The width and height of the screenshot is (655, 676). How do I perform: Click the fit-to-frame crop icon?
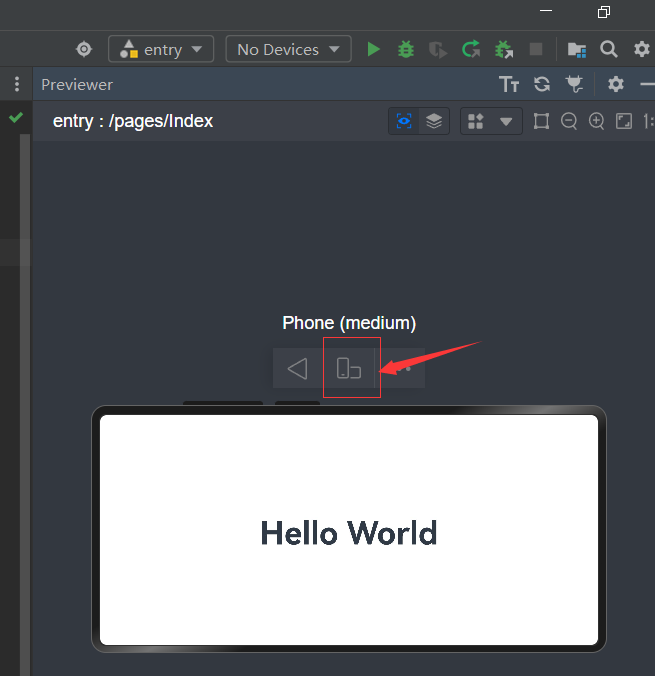coord(541,121)
